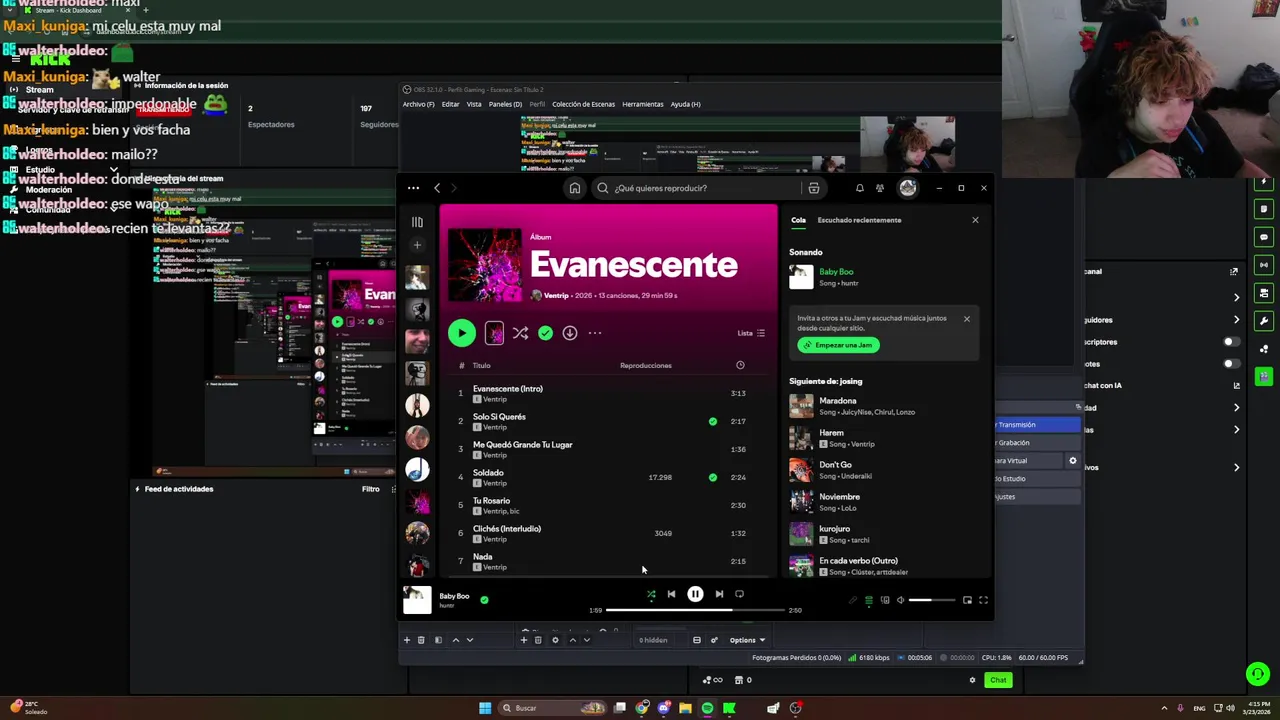The width and height of the screenshot is (1280, 720).
Task: Expand Your Library sidebar icon
Action: [417, 222]
